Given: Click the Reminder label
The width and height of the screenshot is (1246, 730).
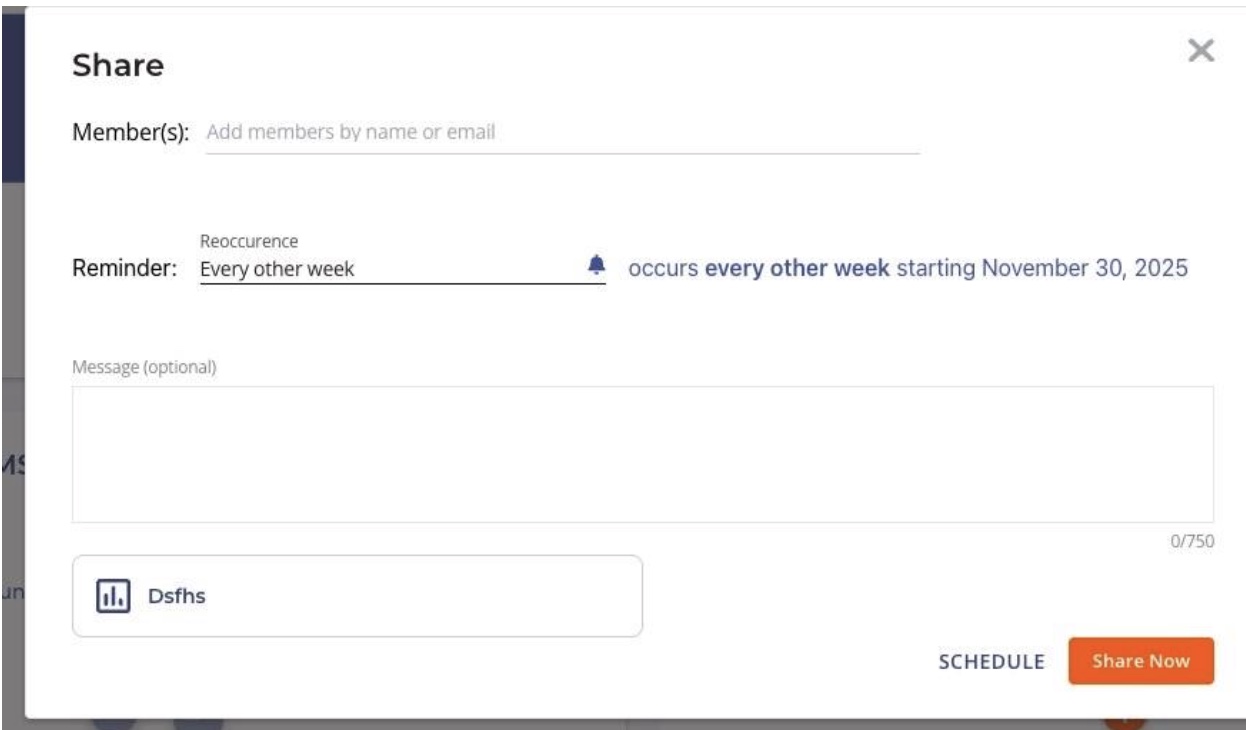Looking at the screenshot, I should click(x=124, y=269).
